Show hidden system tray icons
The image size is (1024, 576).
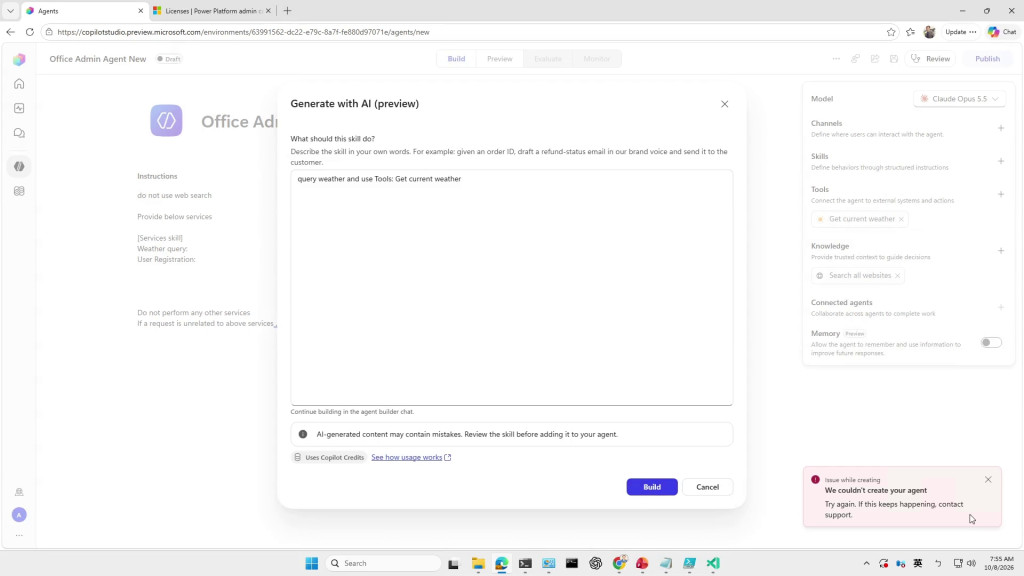tap(867, 563)
